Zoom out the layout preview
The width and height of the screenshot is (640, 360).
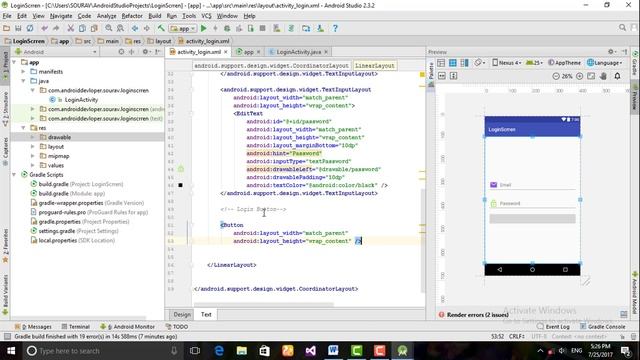click(556, 76)
